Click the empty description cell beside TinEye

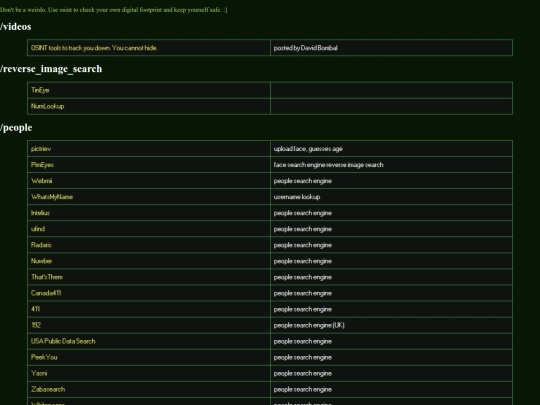[x=392, y=90]
